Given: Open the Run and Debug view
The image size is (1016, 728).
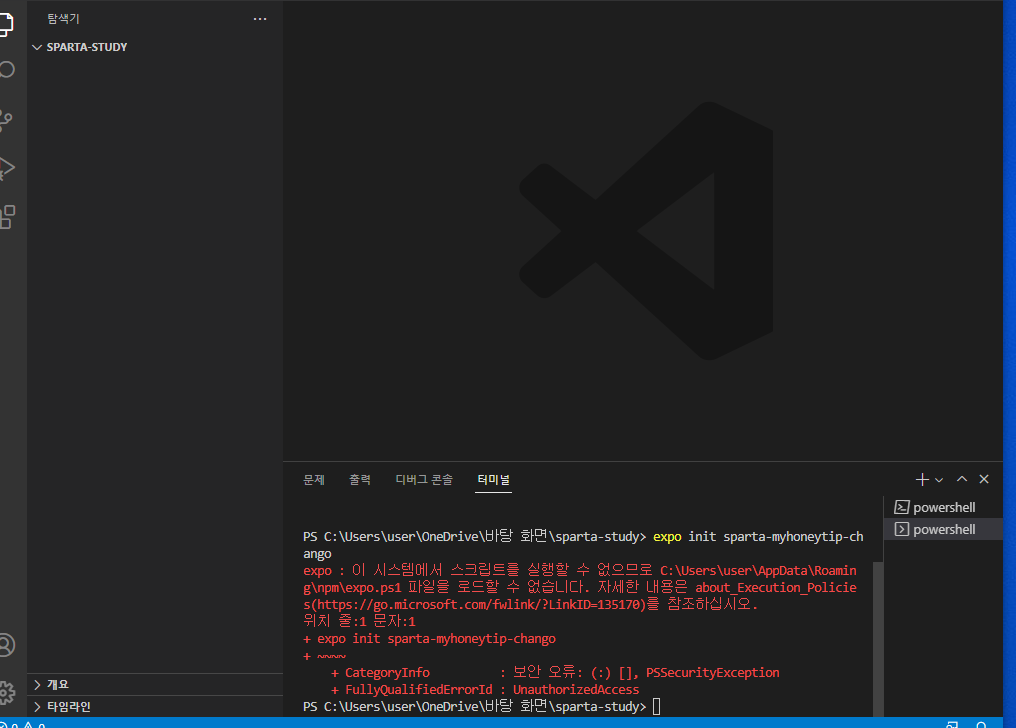Looking at the screenshot, I should 6,168.
